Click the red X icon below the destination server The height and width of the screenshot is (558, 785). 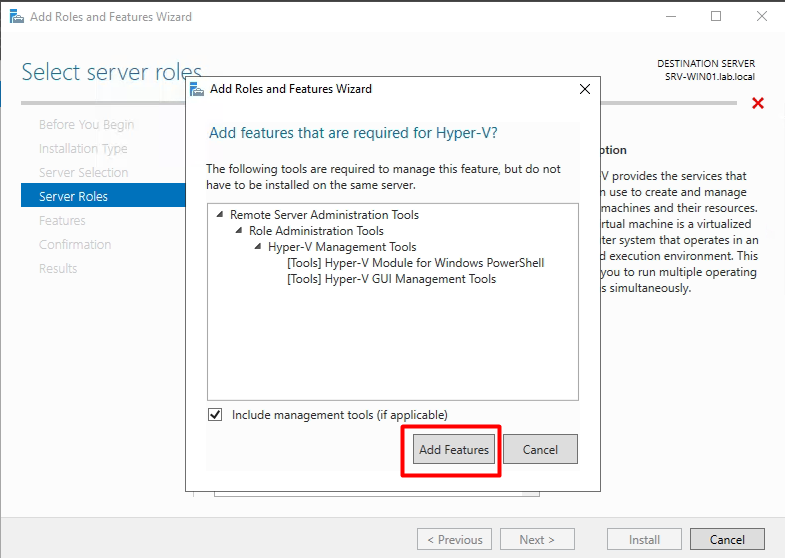click(758, 104)
